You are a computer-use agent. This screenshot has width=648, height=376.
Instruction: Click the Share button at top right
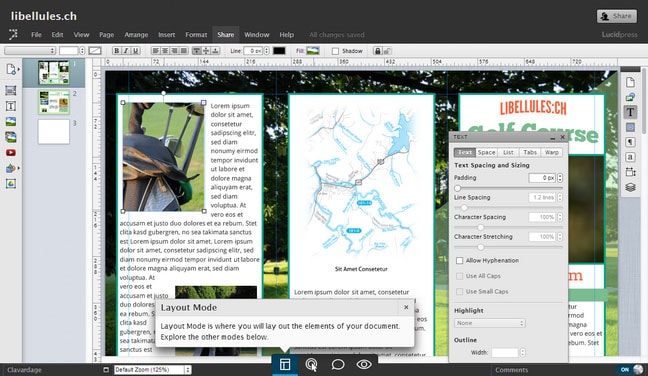[617, 16]
